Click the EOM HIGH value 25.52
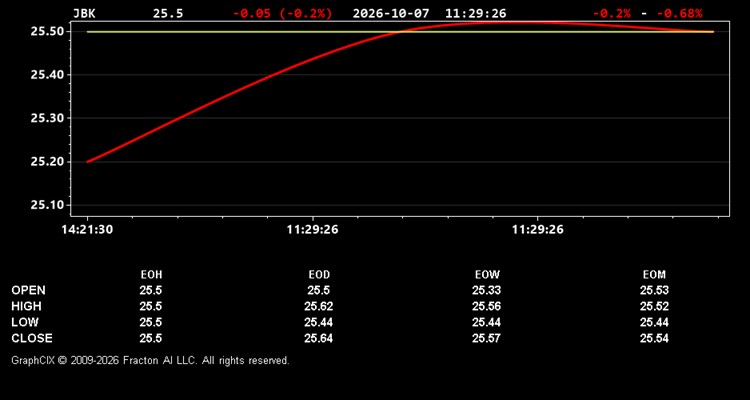This screenshot has width=750, height=400. (654, 306)
